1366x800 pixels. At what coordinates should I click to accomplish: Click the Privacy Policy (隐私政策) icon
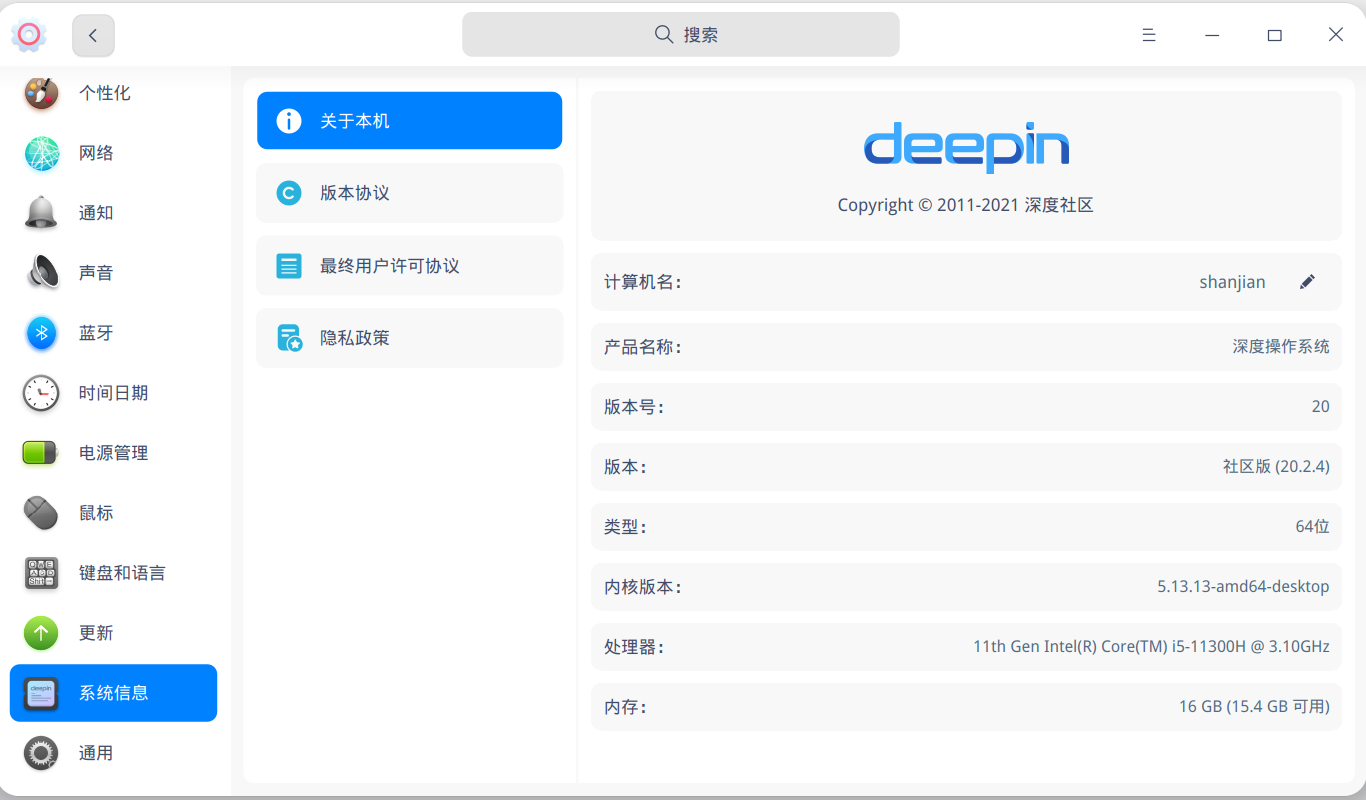click(x=289, y=338)
